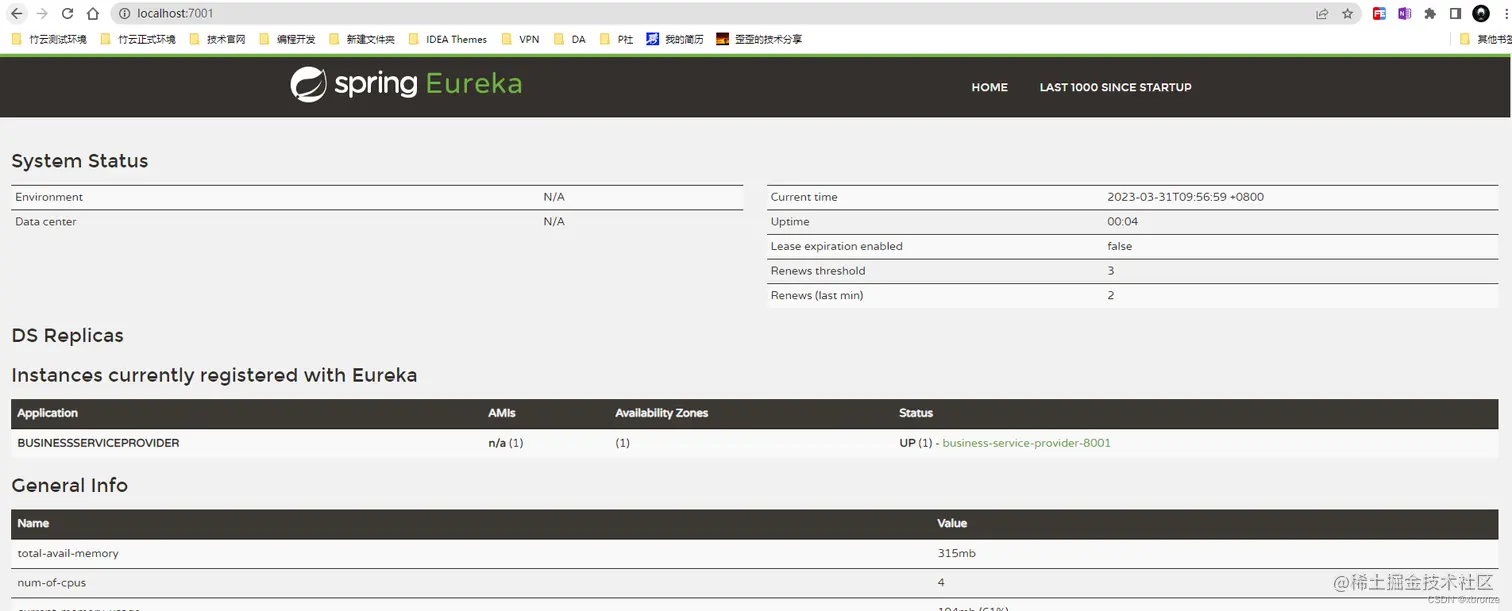Click the browser forward arrow
The image size is (1512, 611).
point(42,14)
